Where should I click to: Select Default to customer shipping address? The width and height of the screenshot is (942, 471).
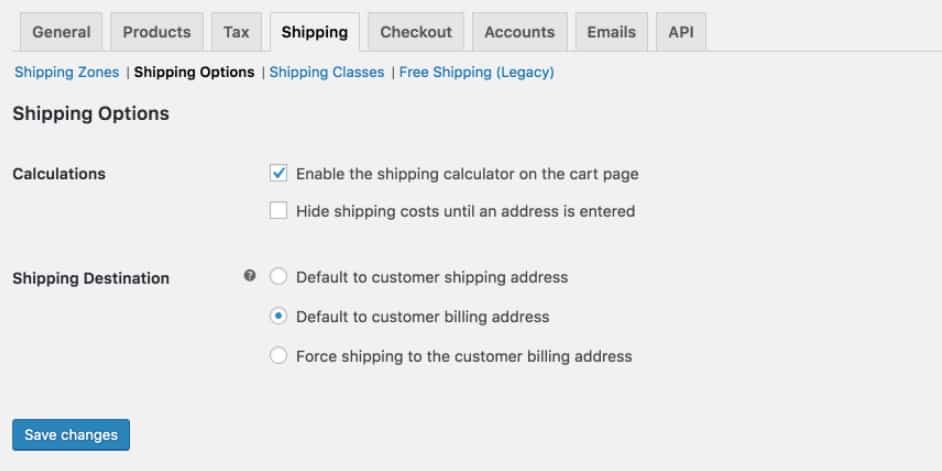pyautogui.click(x=278, y=277)
